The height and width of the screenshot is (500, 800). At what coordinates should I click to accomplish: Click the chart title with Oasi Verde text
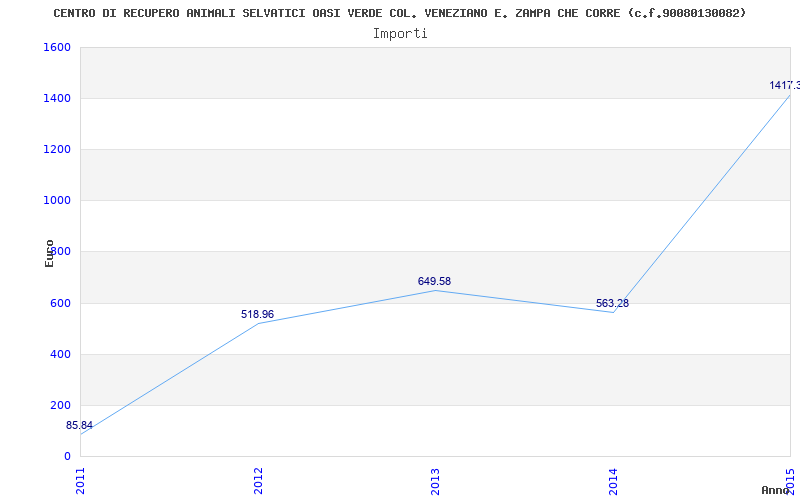tap(399, 13)
